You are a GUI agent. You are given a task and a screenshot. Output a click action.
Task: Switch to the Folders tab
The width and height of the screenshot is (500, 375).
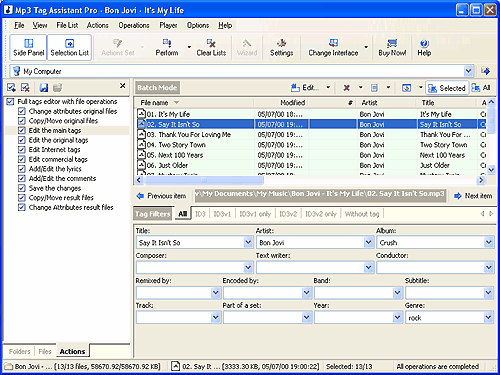click(19, 351)
